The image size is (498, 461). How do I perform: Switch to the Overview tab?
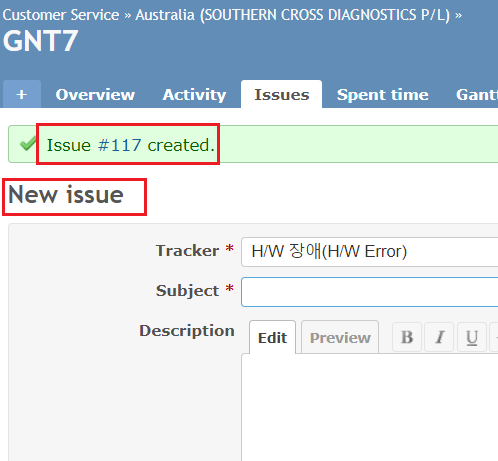(95, 95)
